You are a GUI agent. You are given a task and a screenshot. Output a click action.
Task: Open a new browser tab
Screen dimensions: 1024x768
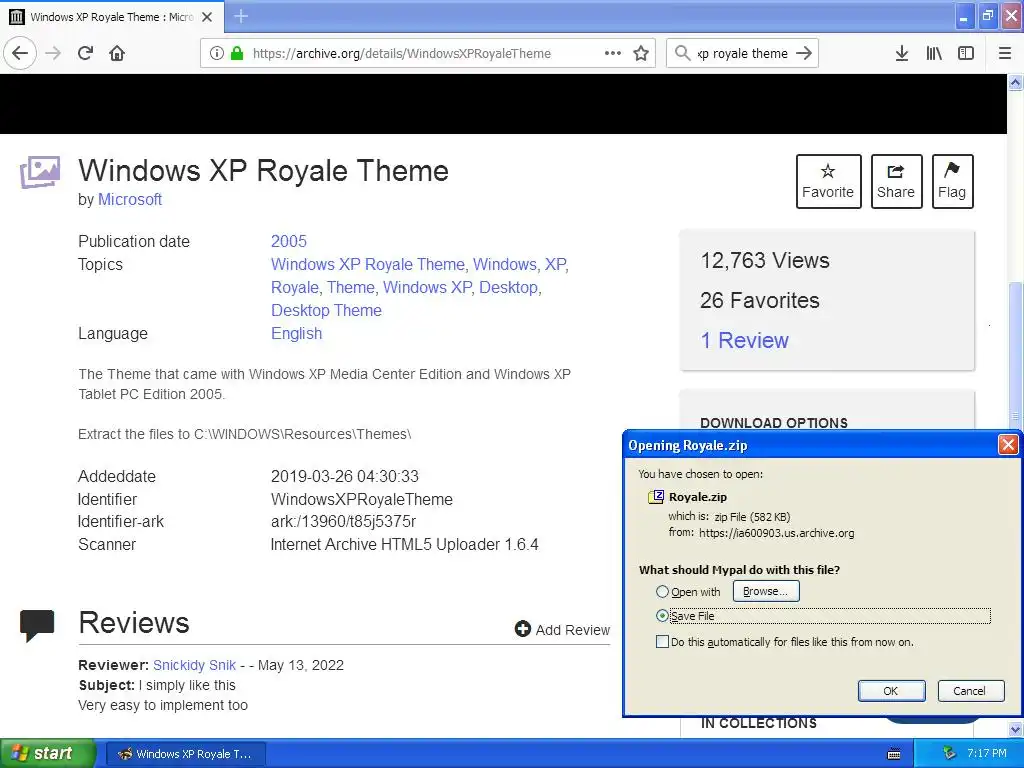(x=240, y=16)
